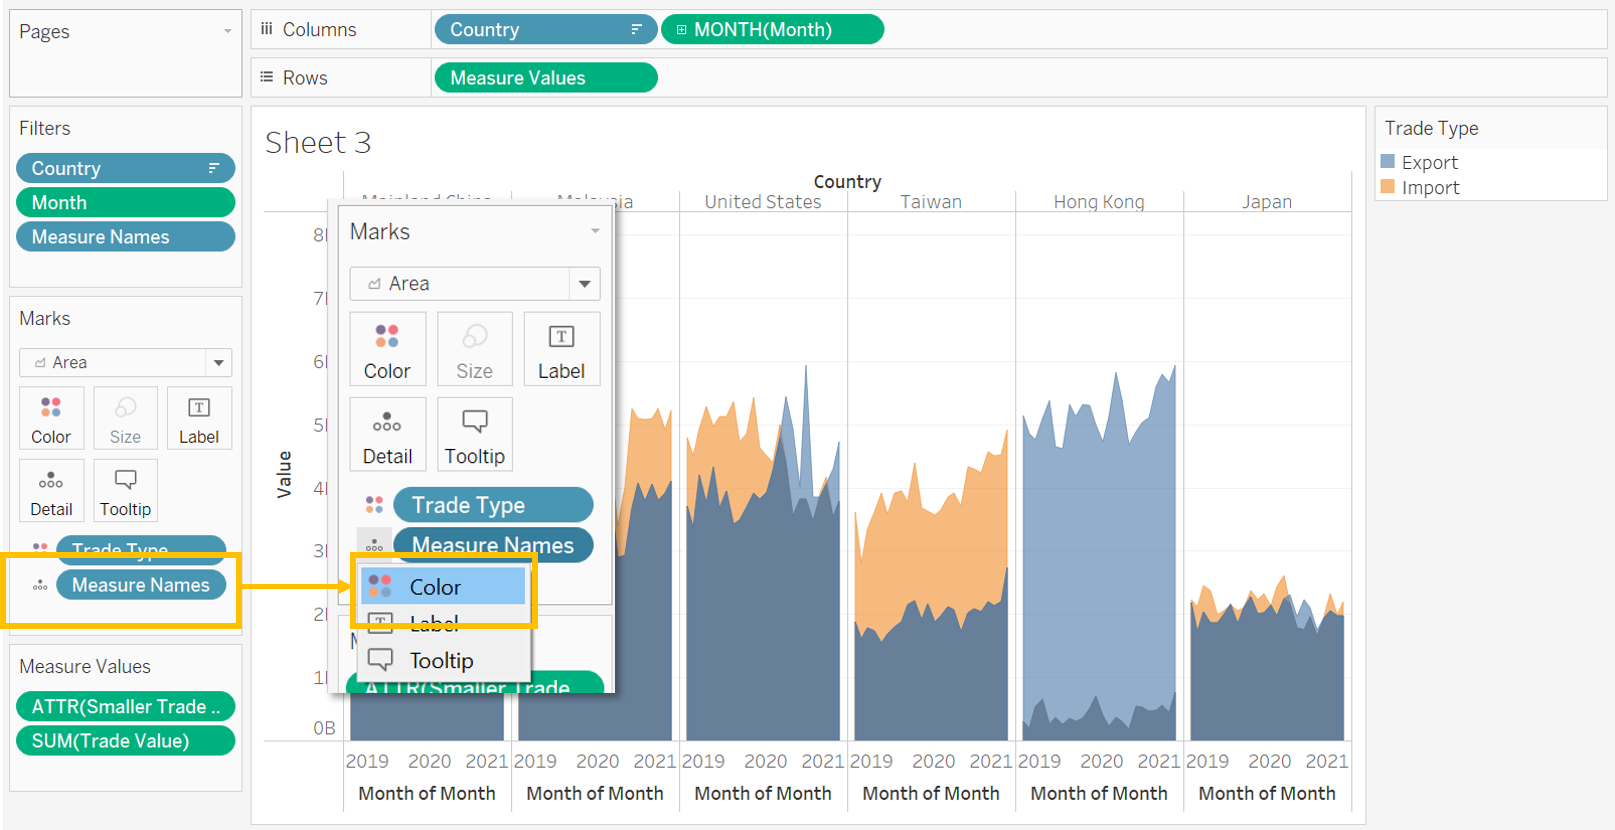Click detail icon left of Measure Names pill
Screen dimensions: 1615x830
tap(40, 585)
